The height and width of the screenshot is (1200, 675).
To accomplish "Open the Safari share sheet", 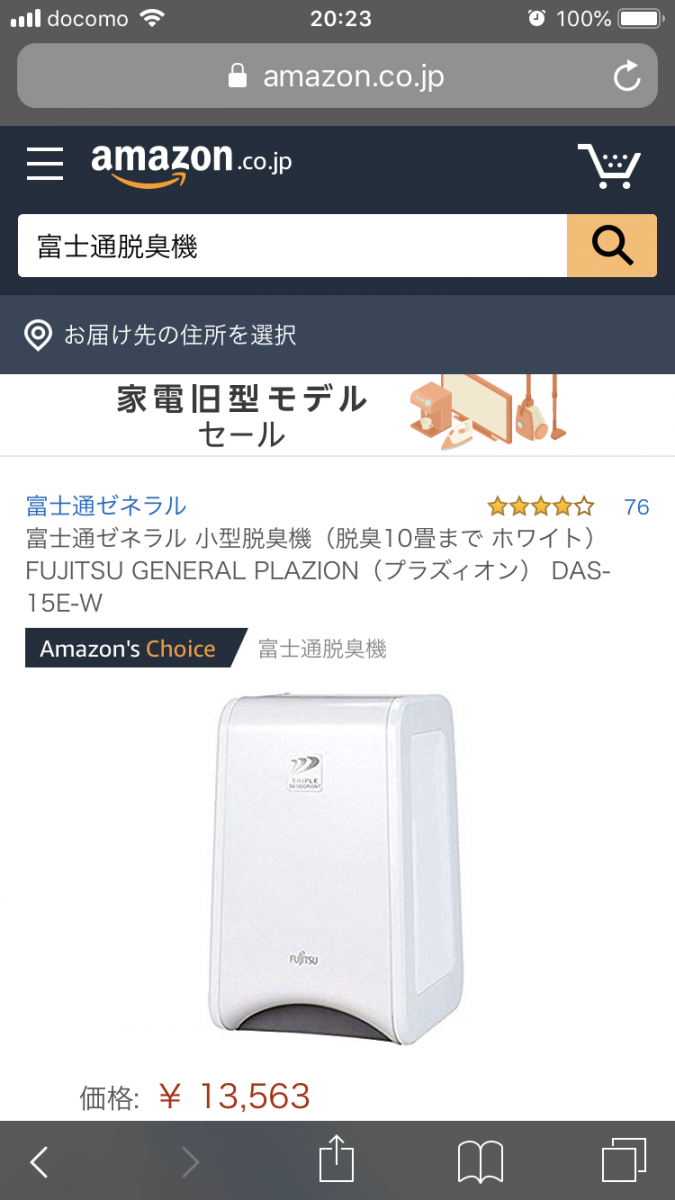I will point(337,1161).
